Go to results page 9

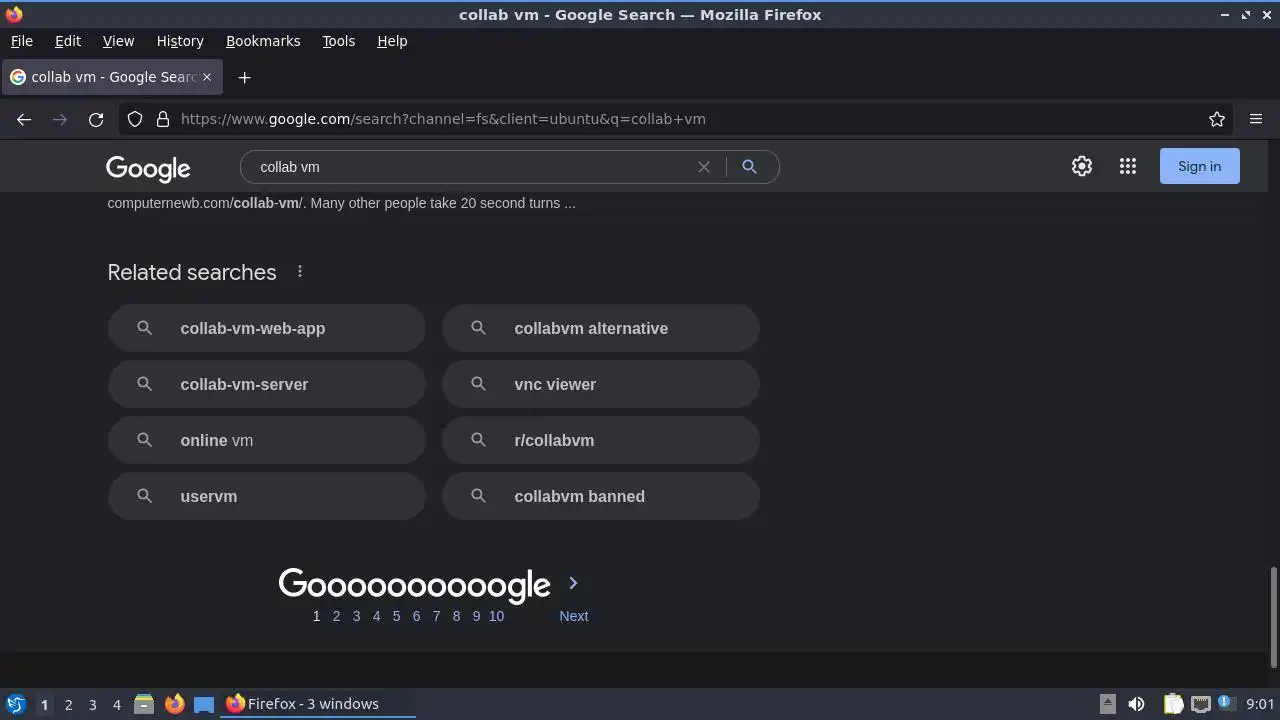click(476, 616)
